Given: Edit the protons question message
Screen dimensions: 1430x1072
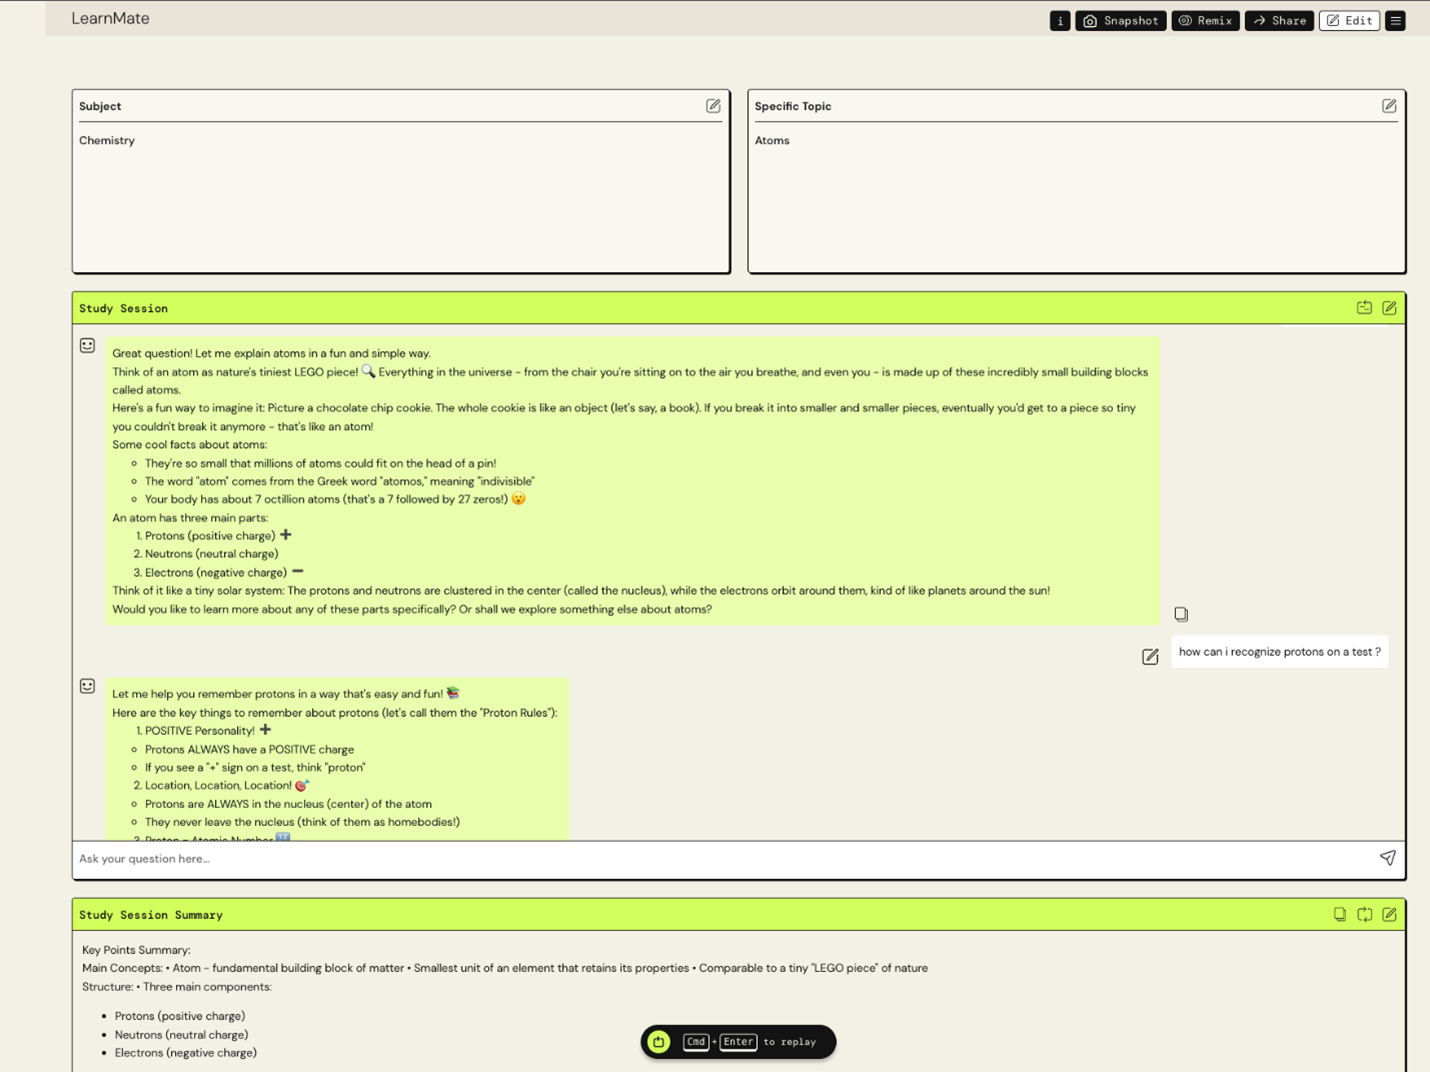Looking at the screenshot, I should [1150, 657].
